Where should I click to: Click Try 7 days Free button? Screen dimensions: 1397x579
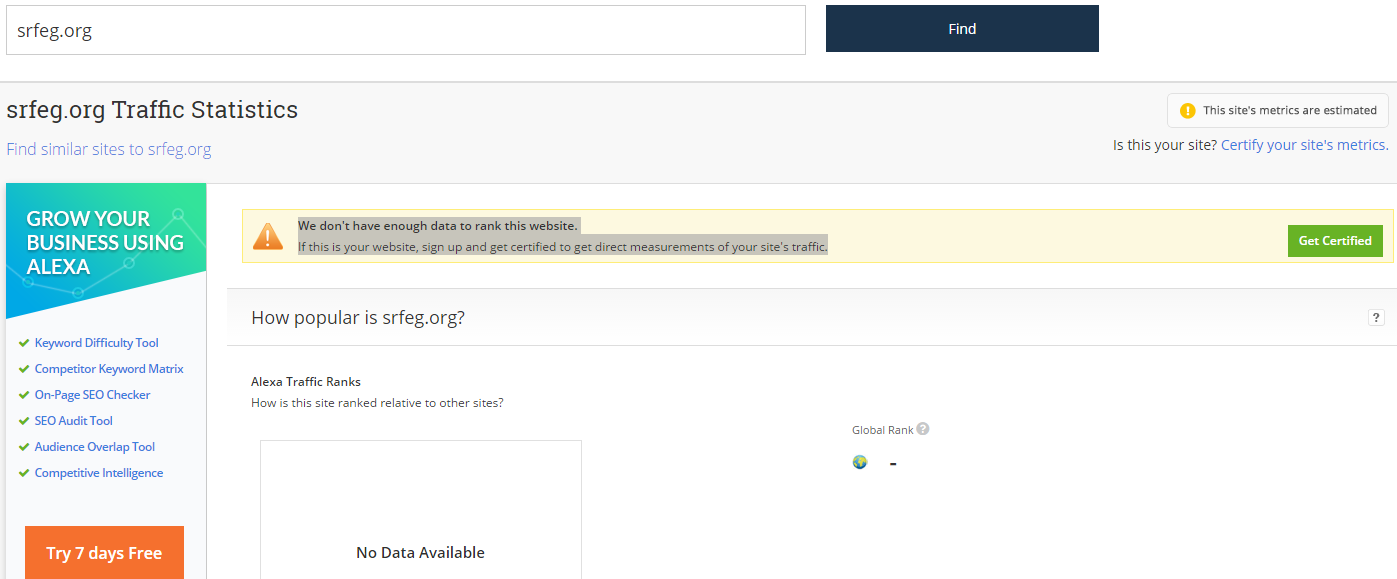[104, 553]
